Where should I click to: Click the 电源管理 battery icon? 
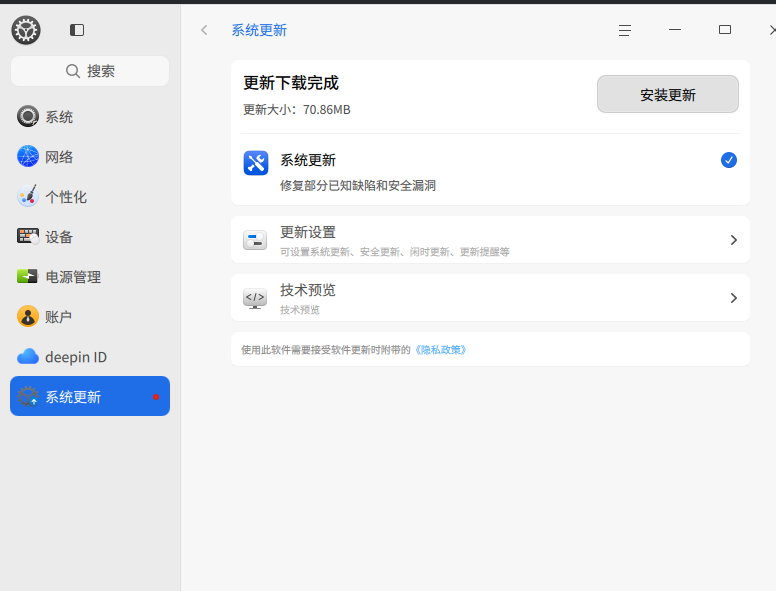click(28, 276)
